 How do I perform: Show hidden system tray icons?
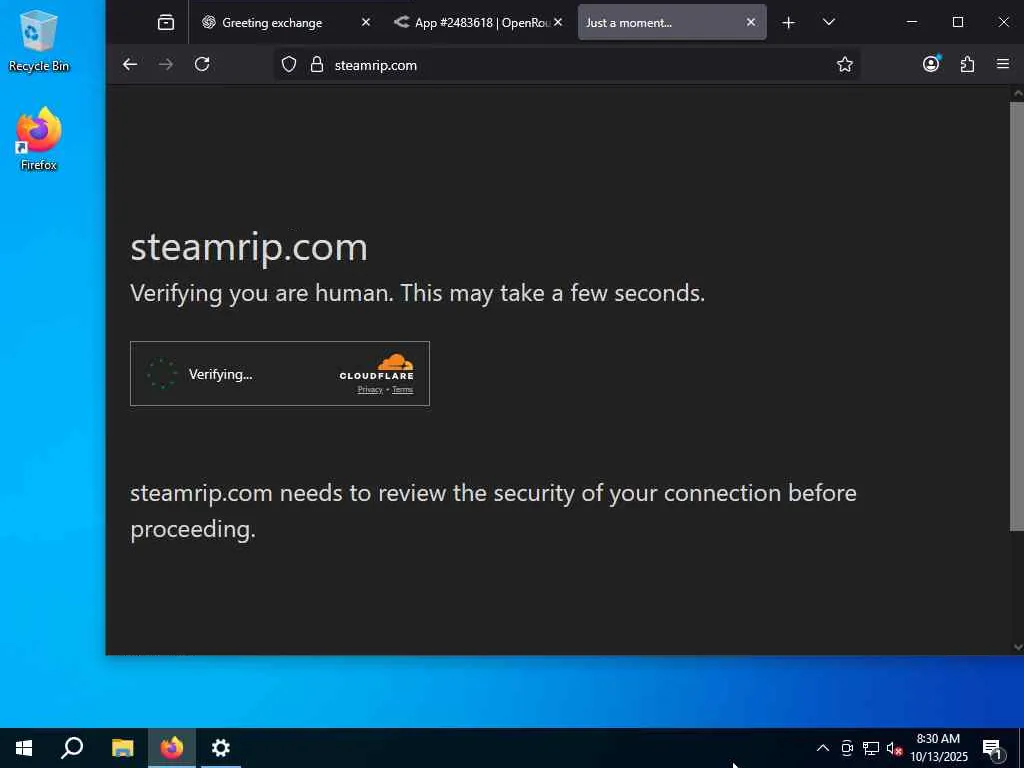[x=823, y=748]
